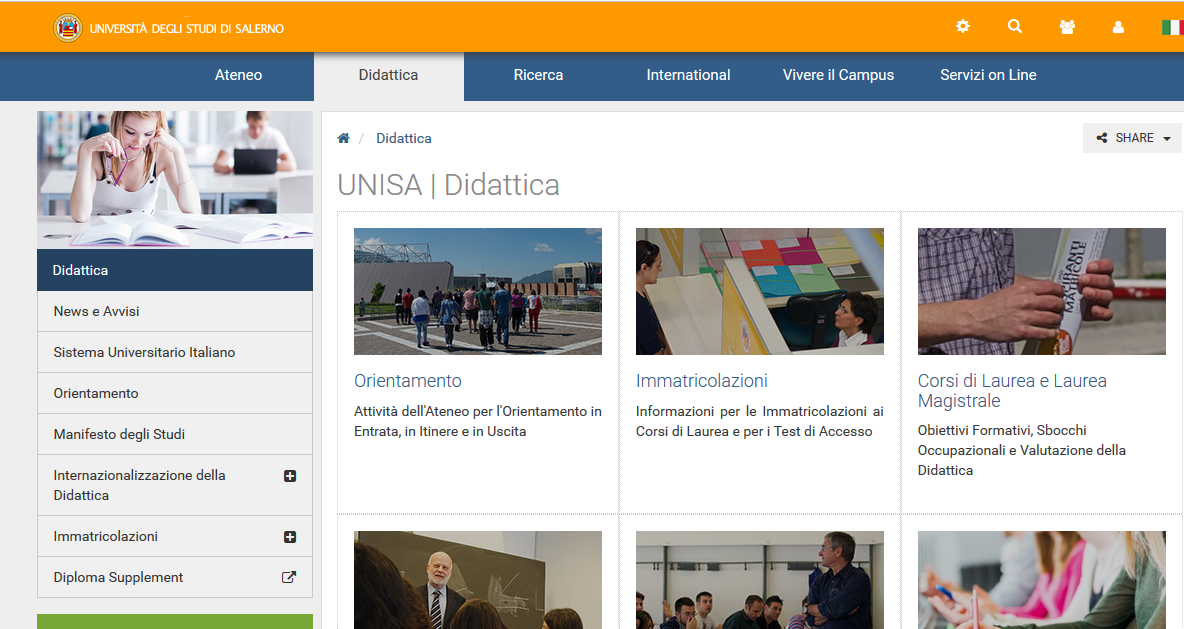1184x629 pixels.
Task: Expand Internazionalizzazione della Didattica submenu
Action: pos(290,476)
